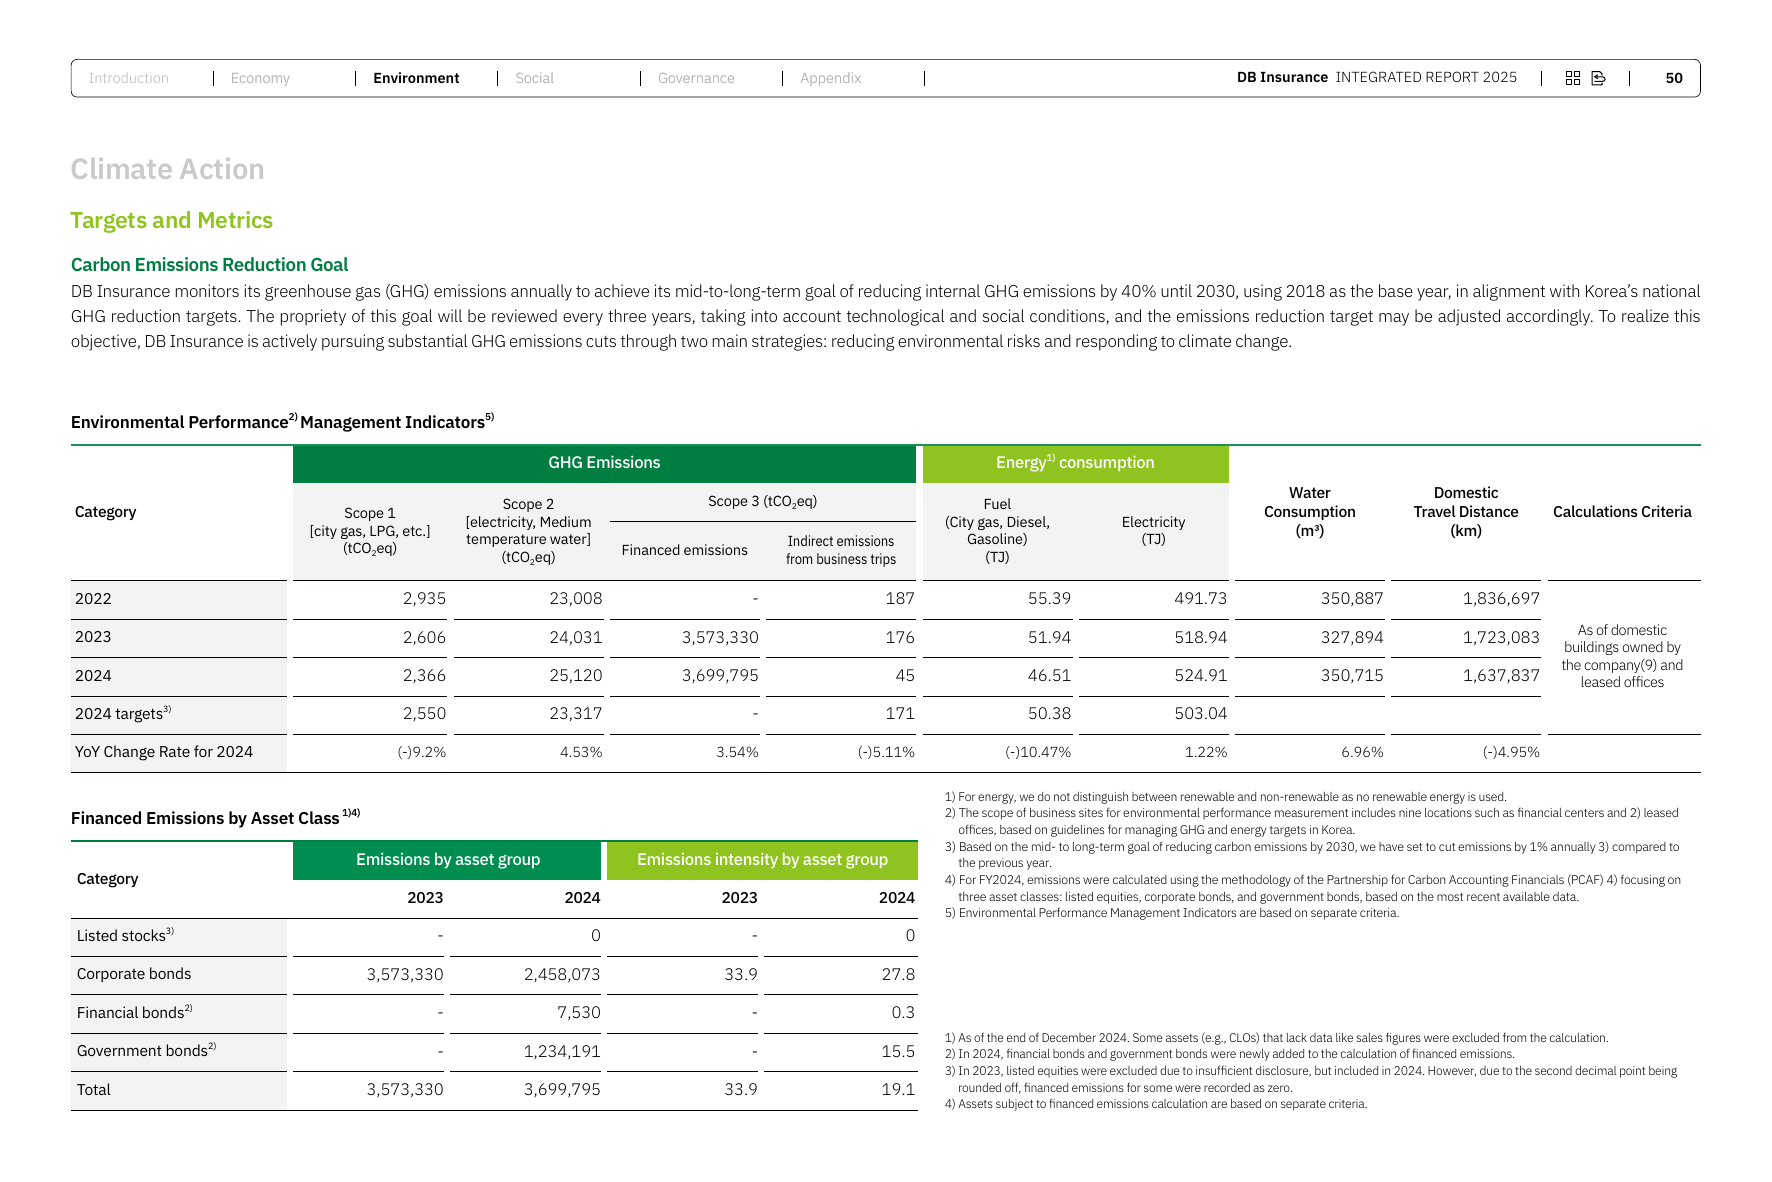
Task: Select water consumption value 350,887
Action: (x=1352, y=599)
